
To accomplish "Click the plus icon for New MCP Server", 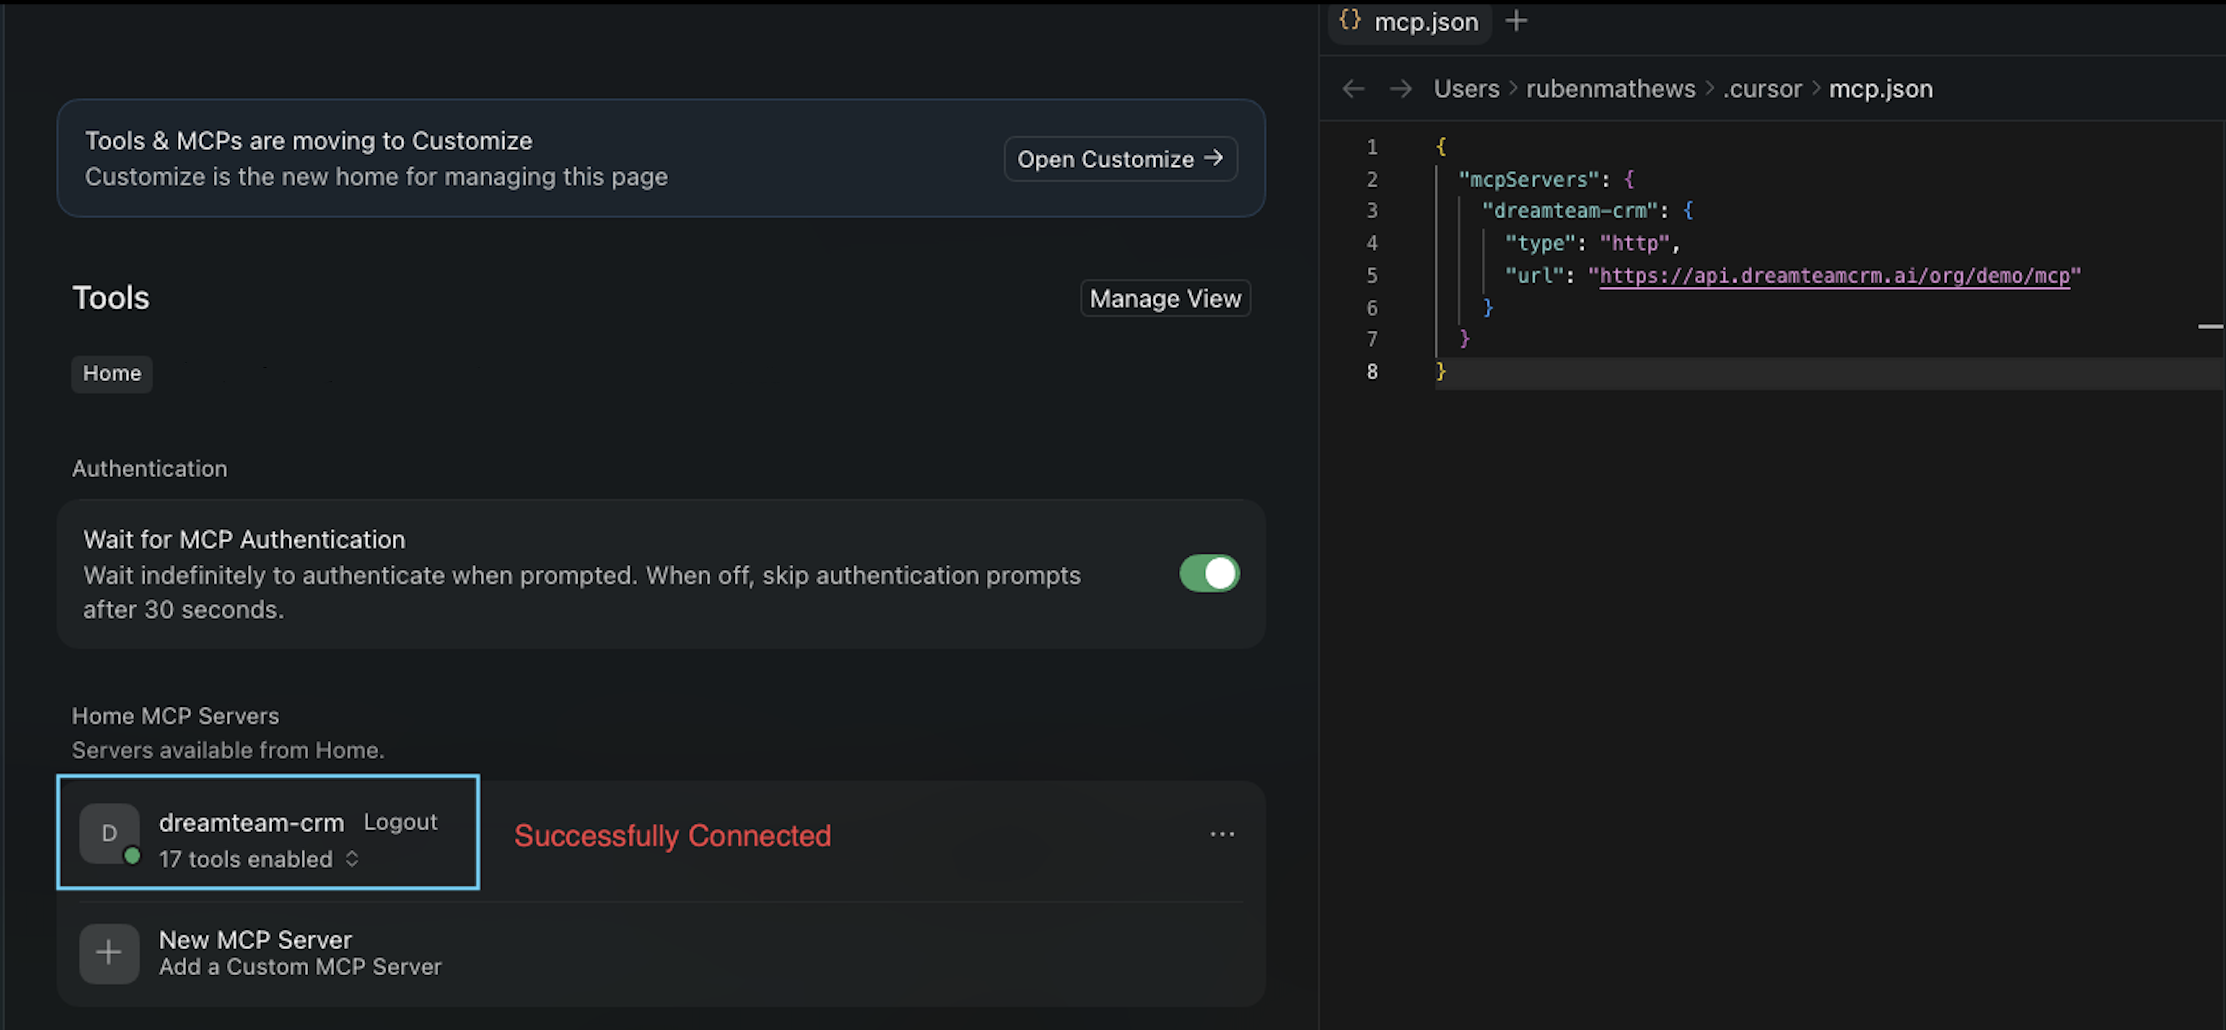I will [109, 953].
